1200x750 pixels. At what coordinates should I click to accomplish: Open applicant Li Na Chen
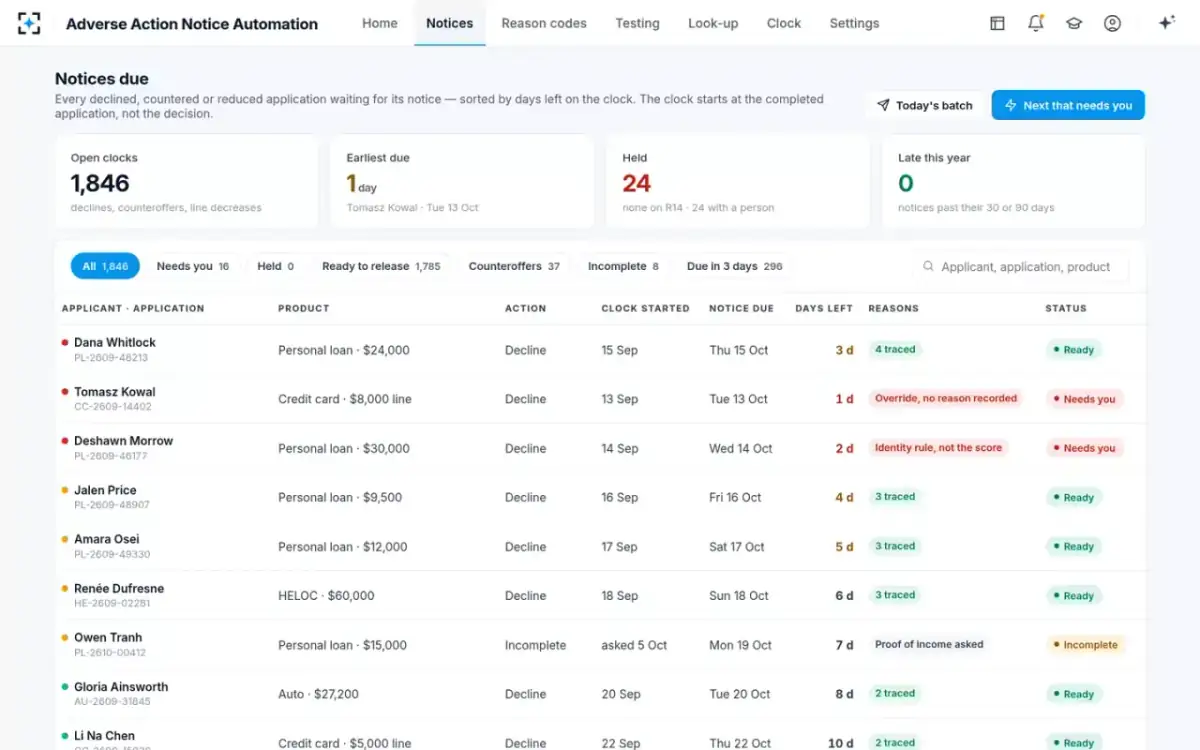(104, 736)
